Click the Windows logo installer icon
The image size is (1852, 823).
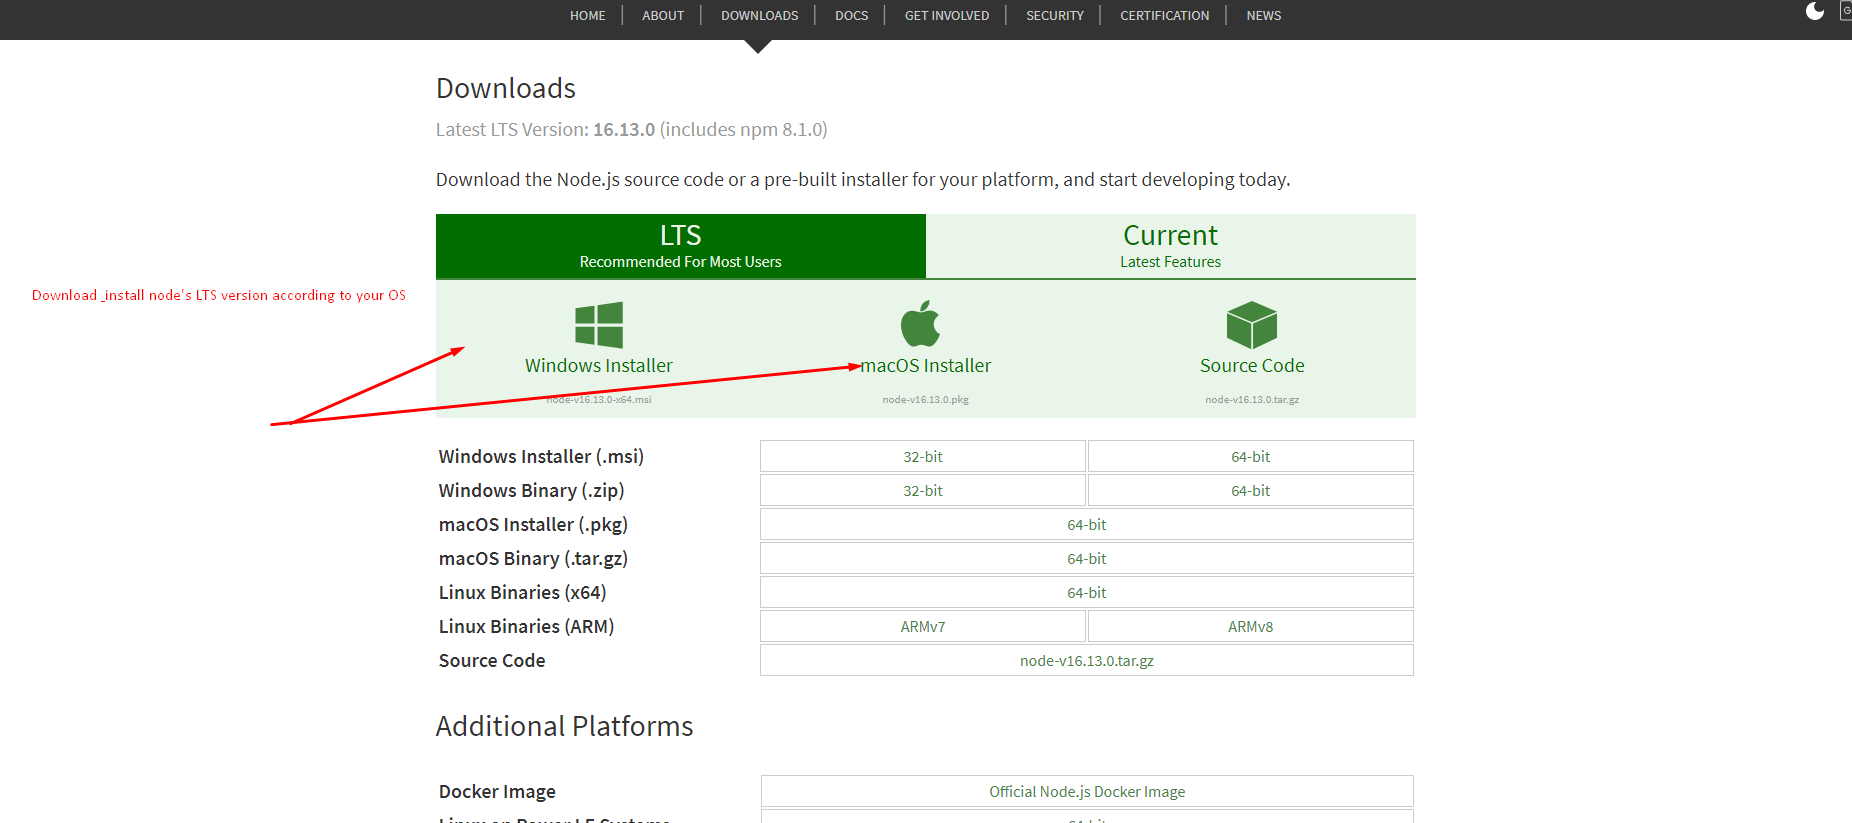599,325
